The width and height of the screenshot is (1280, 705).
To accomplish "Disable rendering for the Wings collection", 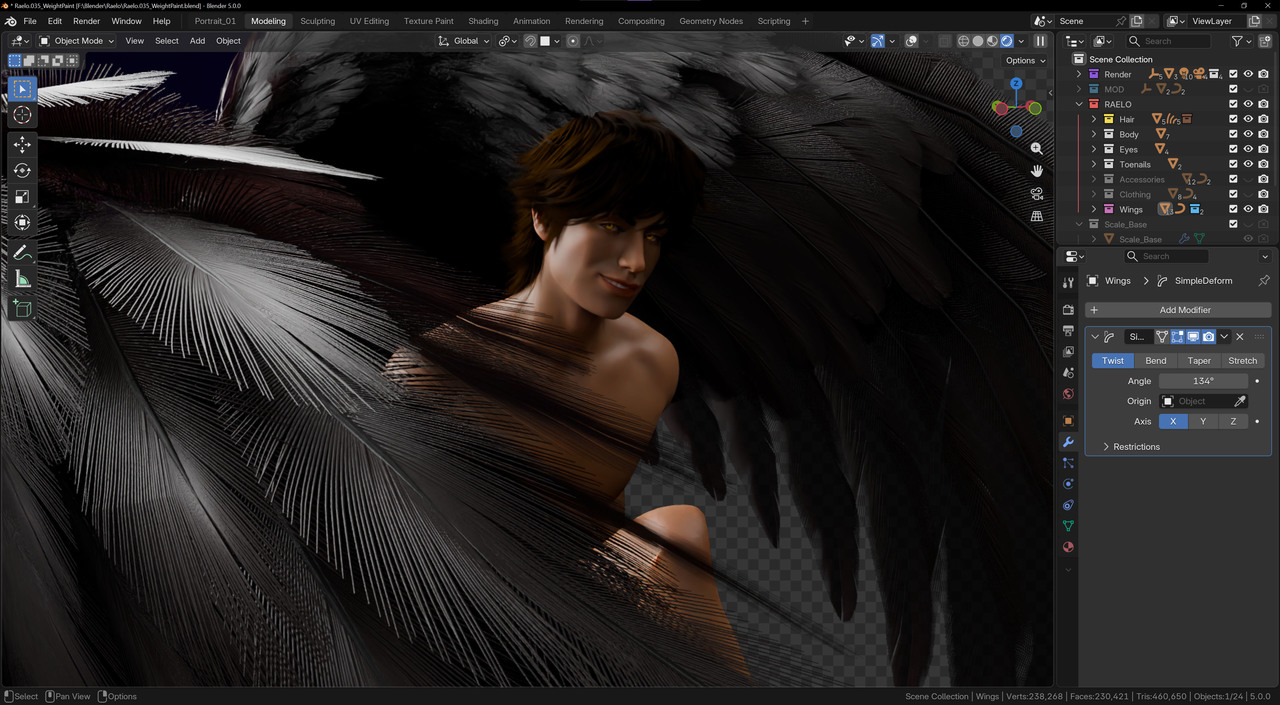I will click(x=1263, y=209).
